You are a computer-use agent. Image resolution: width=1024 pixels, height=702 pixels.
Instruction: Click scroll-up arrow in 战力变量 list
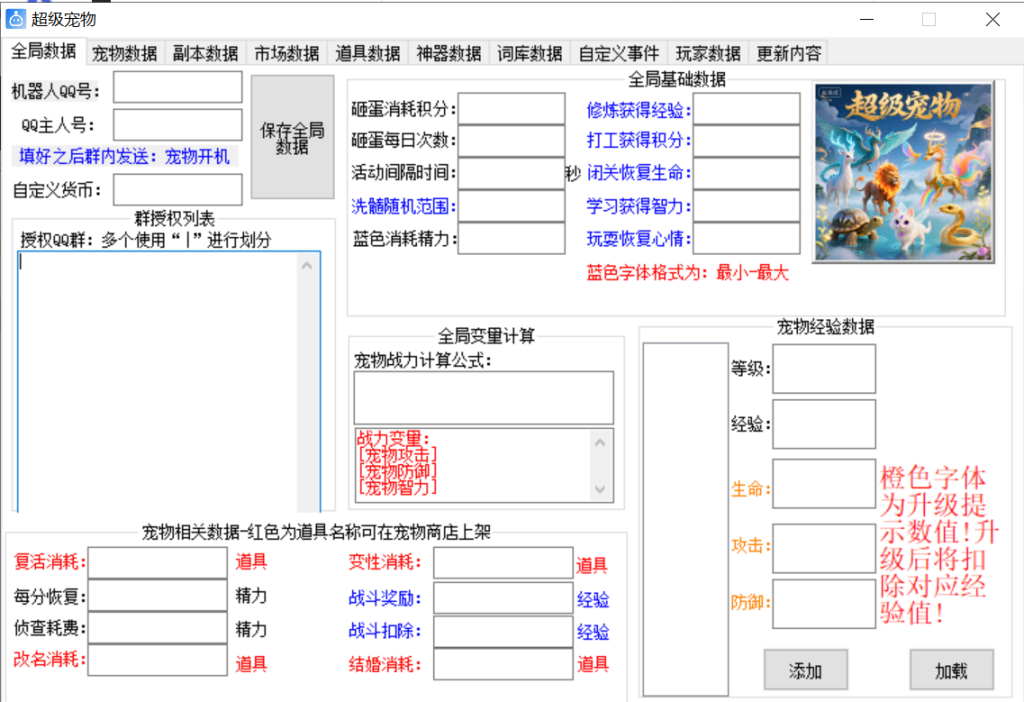point(600,442)
